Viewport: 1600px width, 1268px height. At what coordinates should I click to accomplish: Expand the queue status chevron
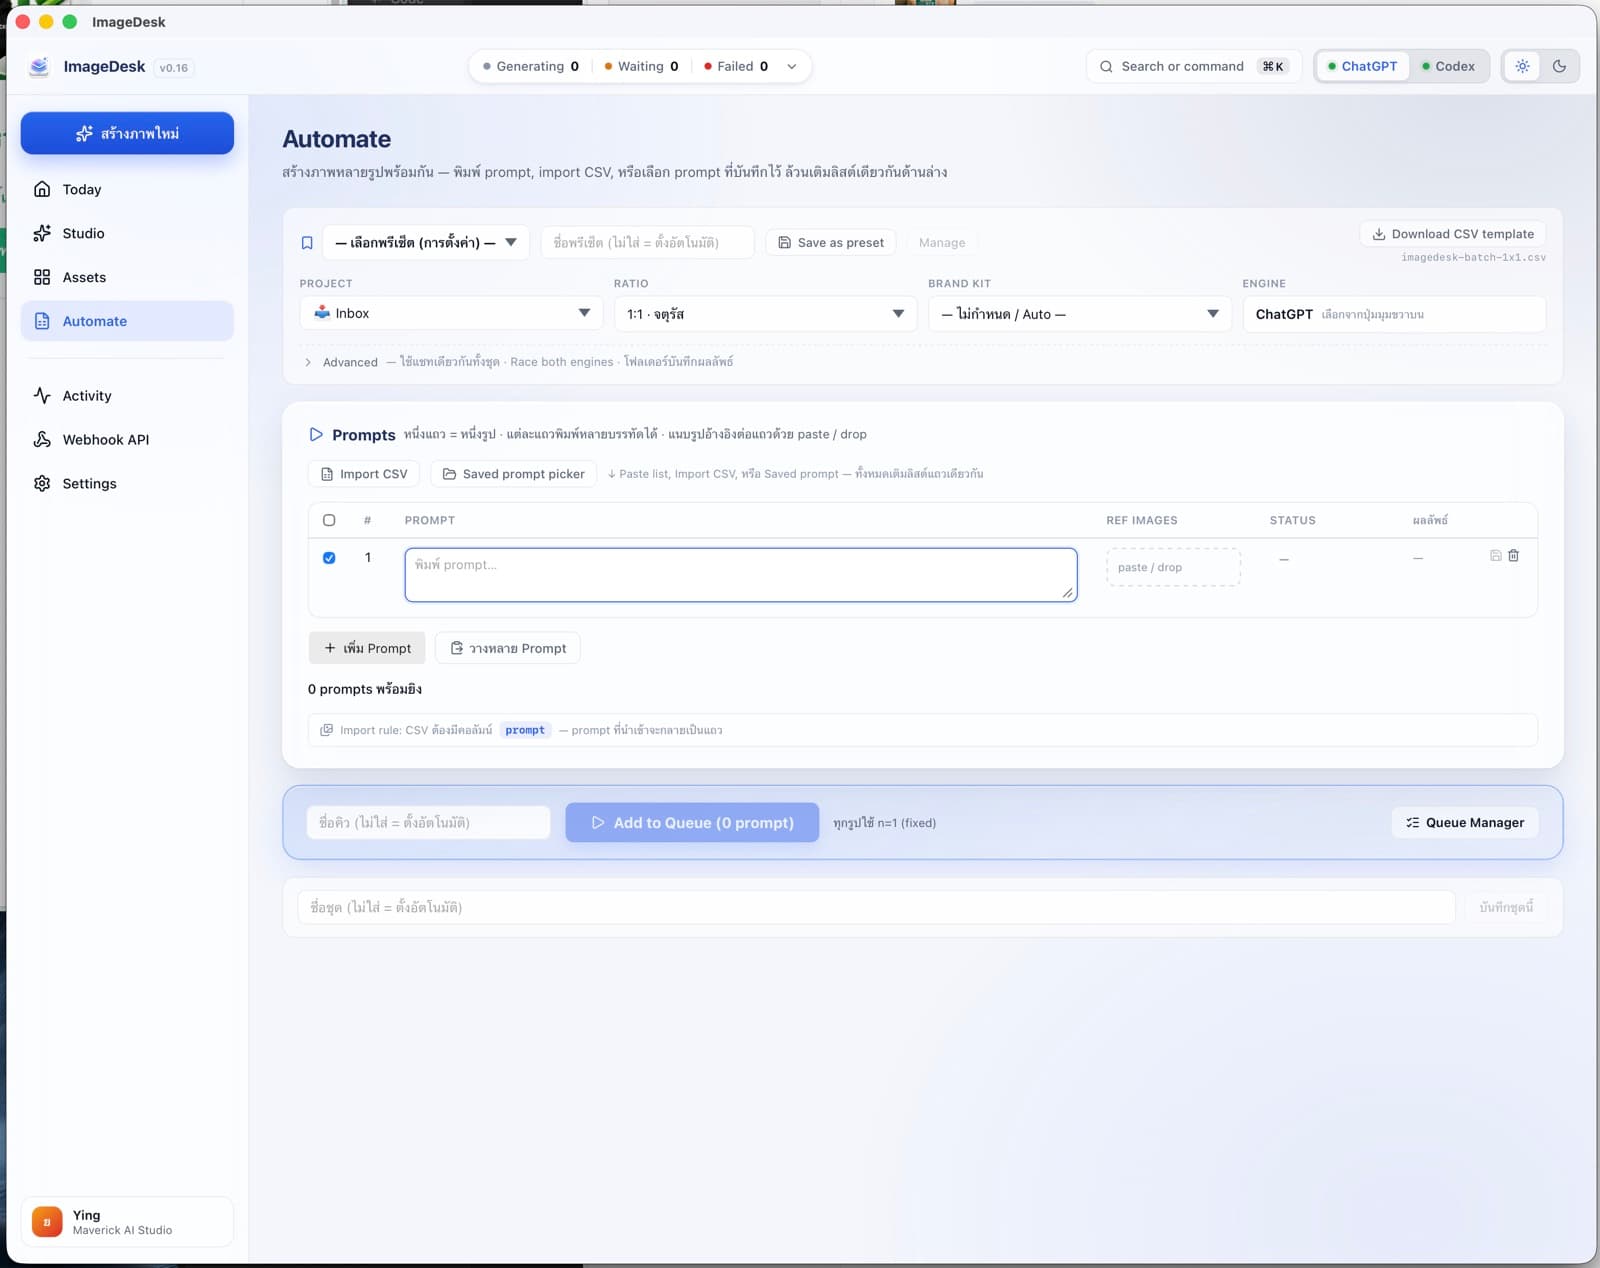click(x=792, y=66)
